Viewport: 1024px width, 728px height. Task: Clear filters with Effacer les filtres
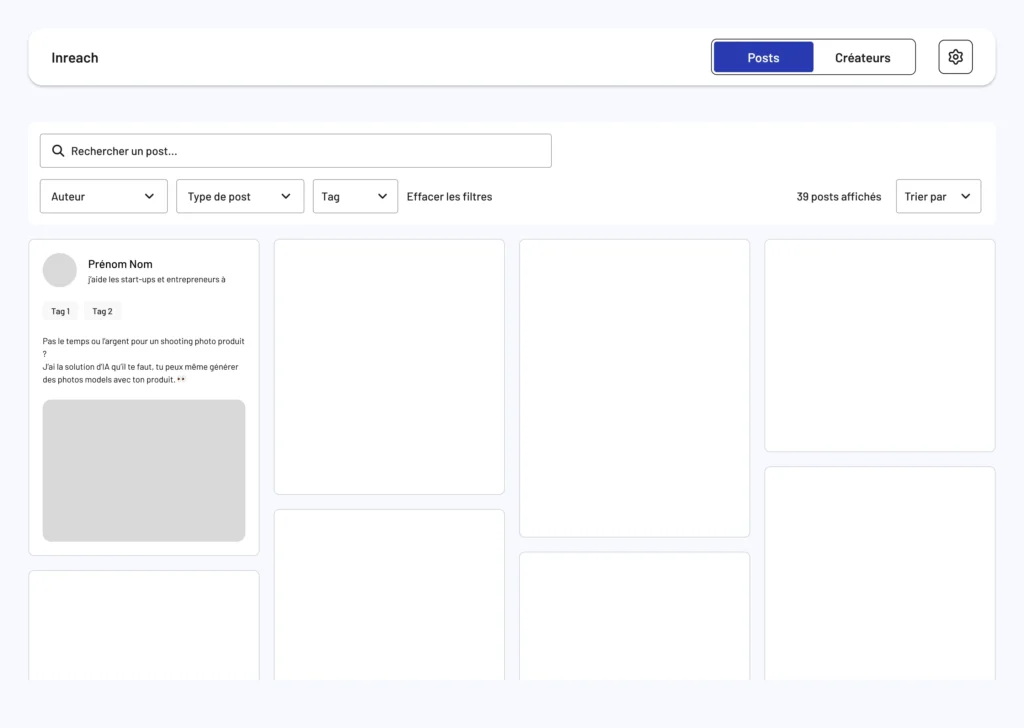(449, 197)
